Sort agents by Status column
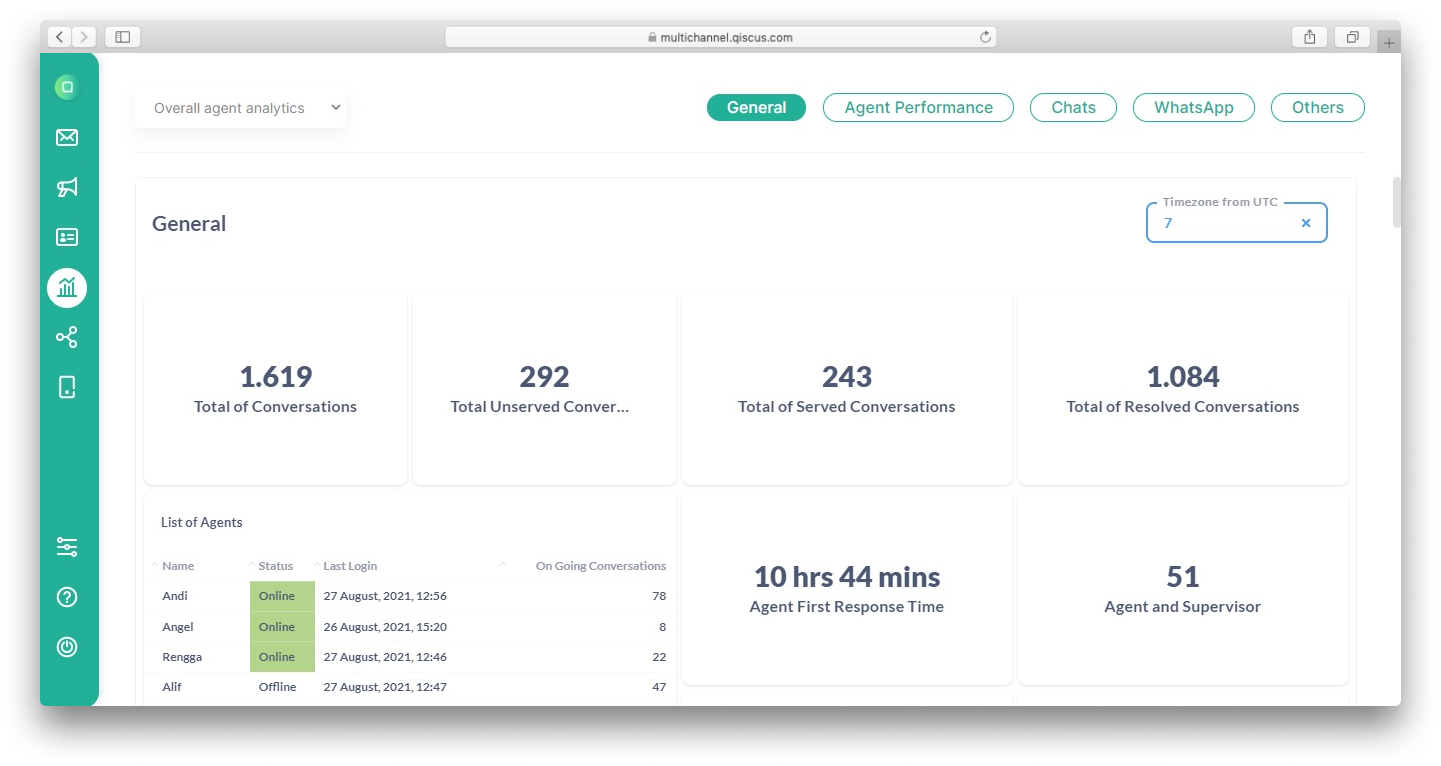Image resolution: width=1441 pixels, height=766 pixels. coord(276,566)
